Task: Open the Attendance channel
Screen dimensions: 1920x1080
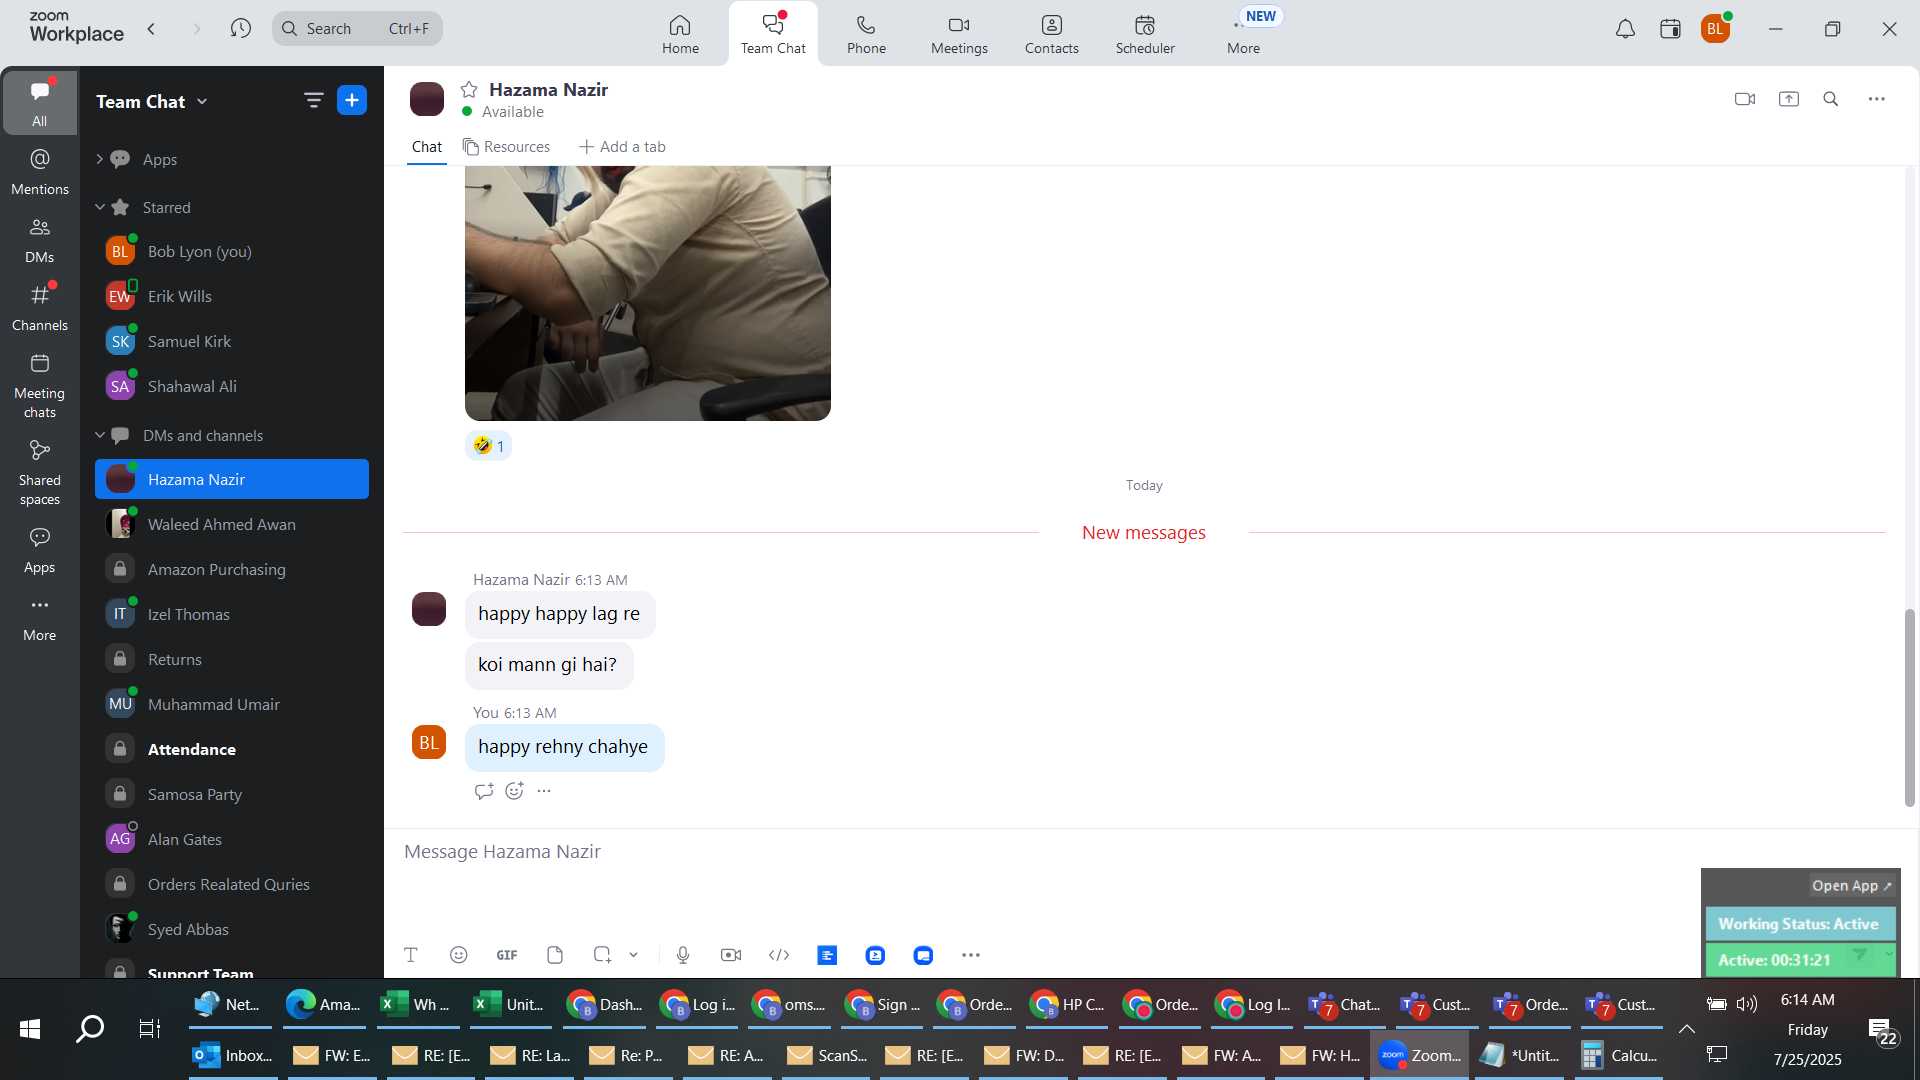Action: point(232,749)
